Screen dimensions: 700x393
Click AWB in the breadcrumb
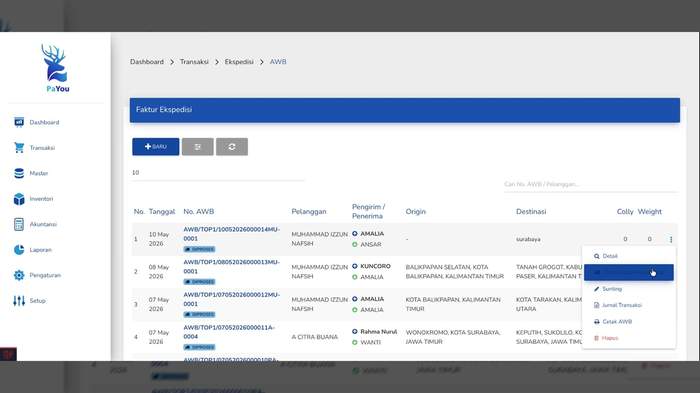point(278,62)
